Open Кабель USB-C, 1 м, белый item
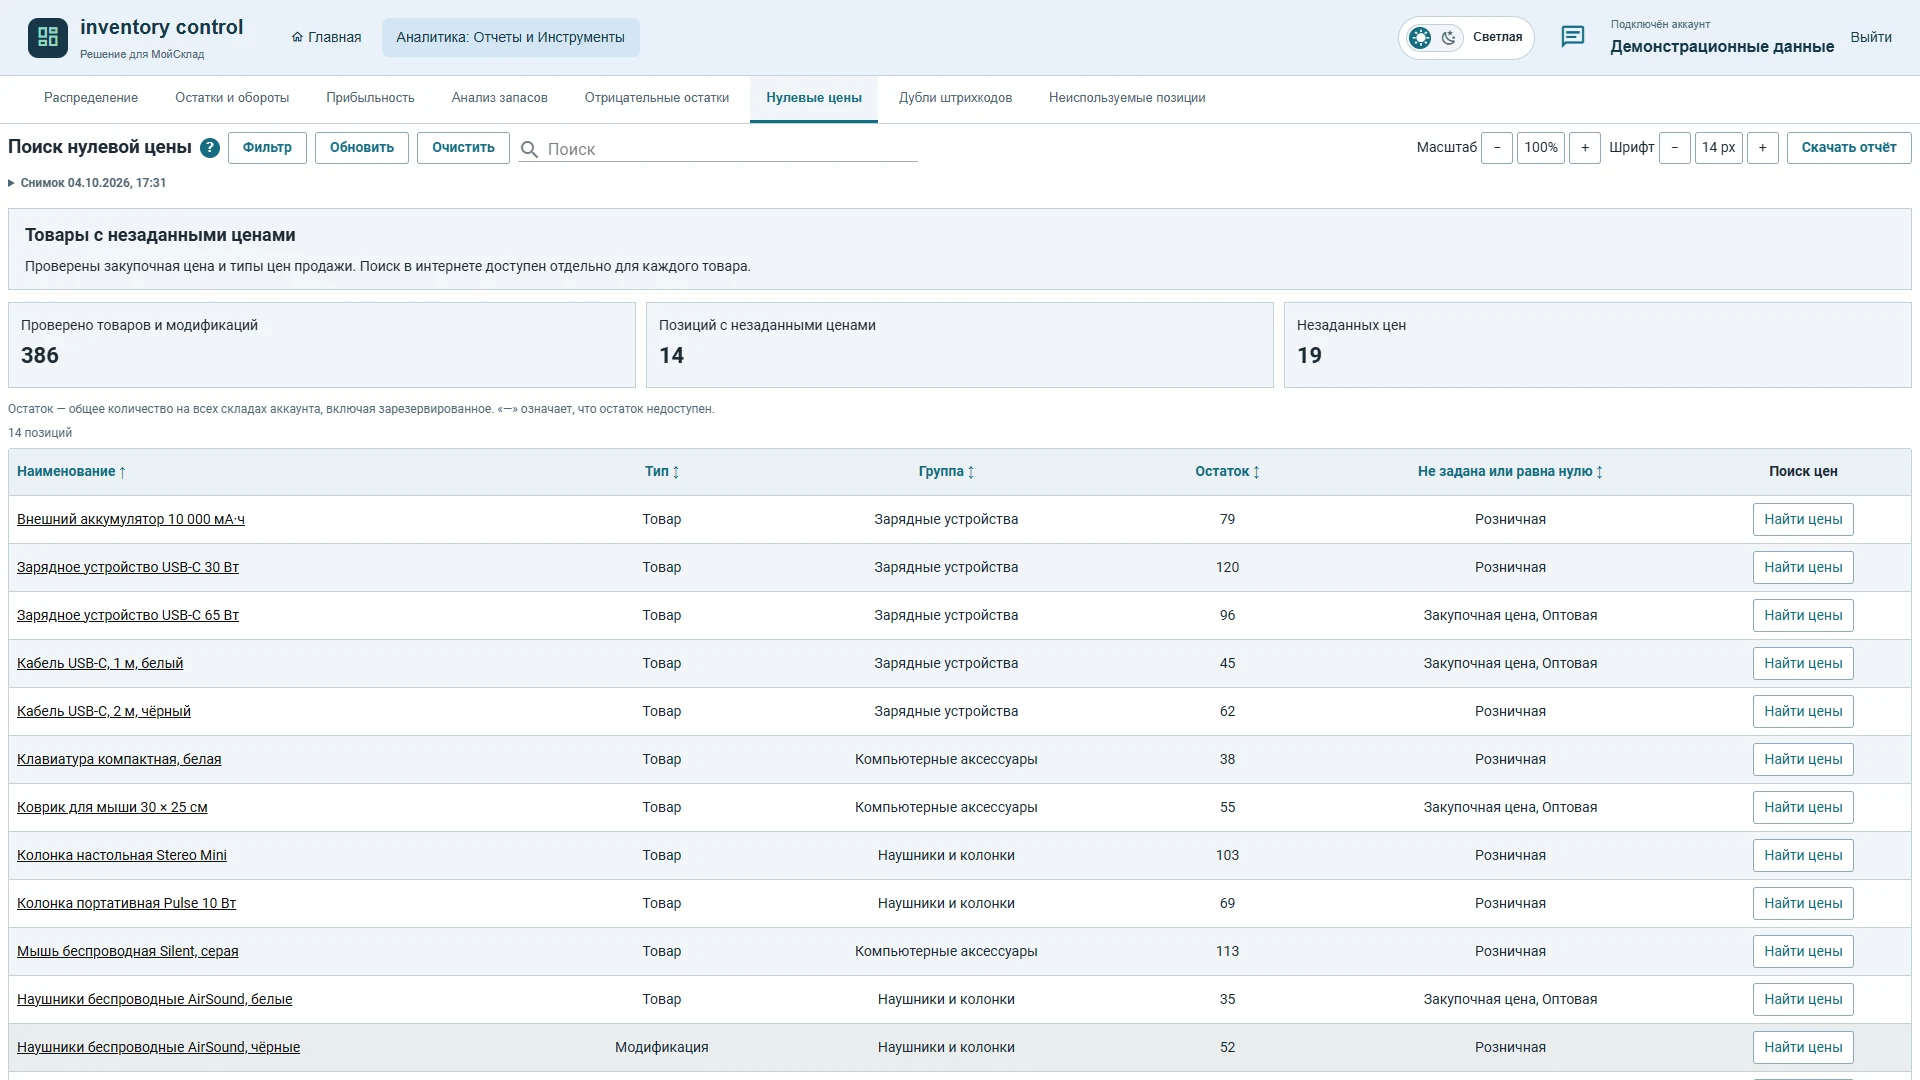This screenshot has height=1080, width=1920. click(100, 664)
